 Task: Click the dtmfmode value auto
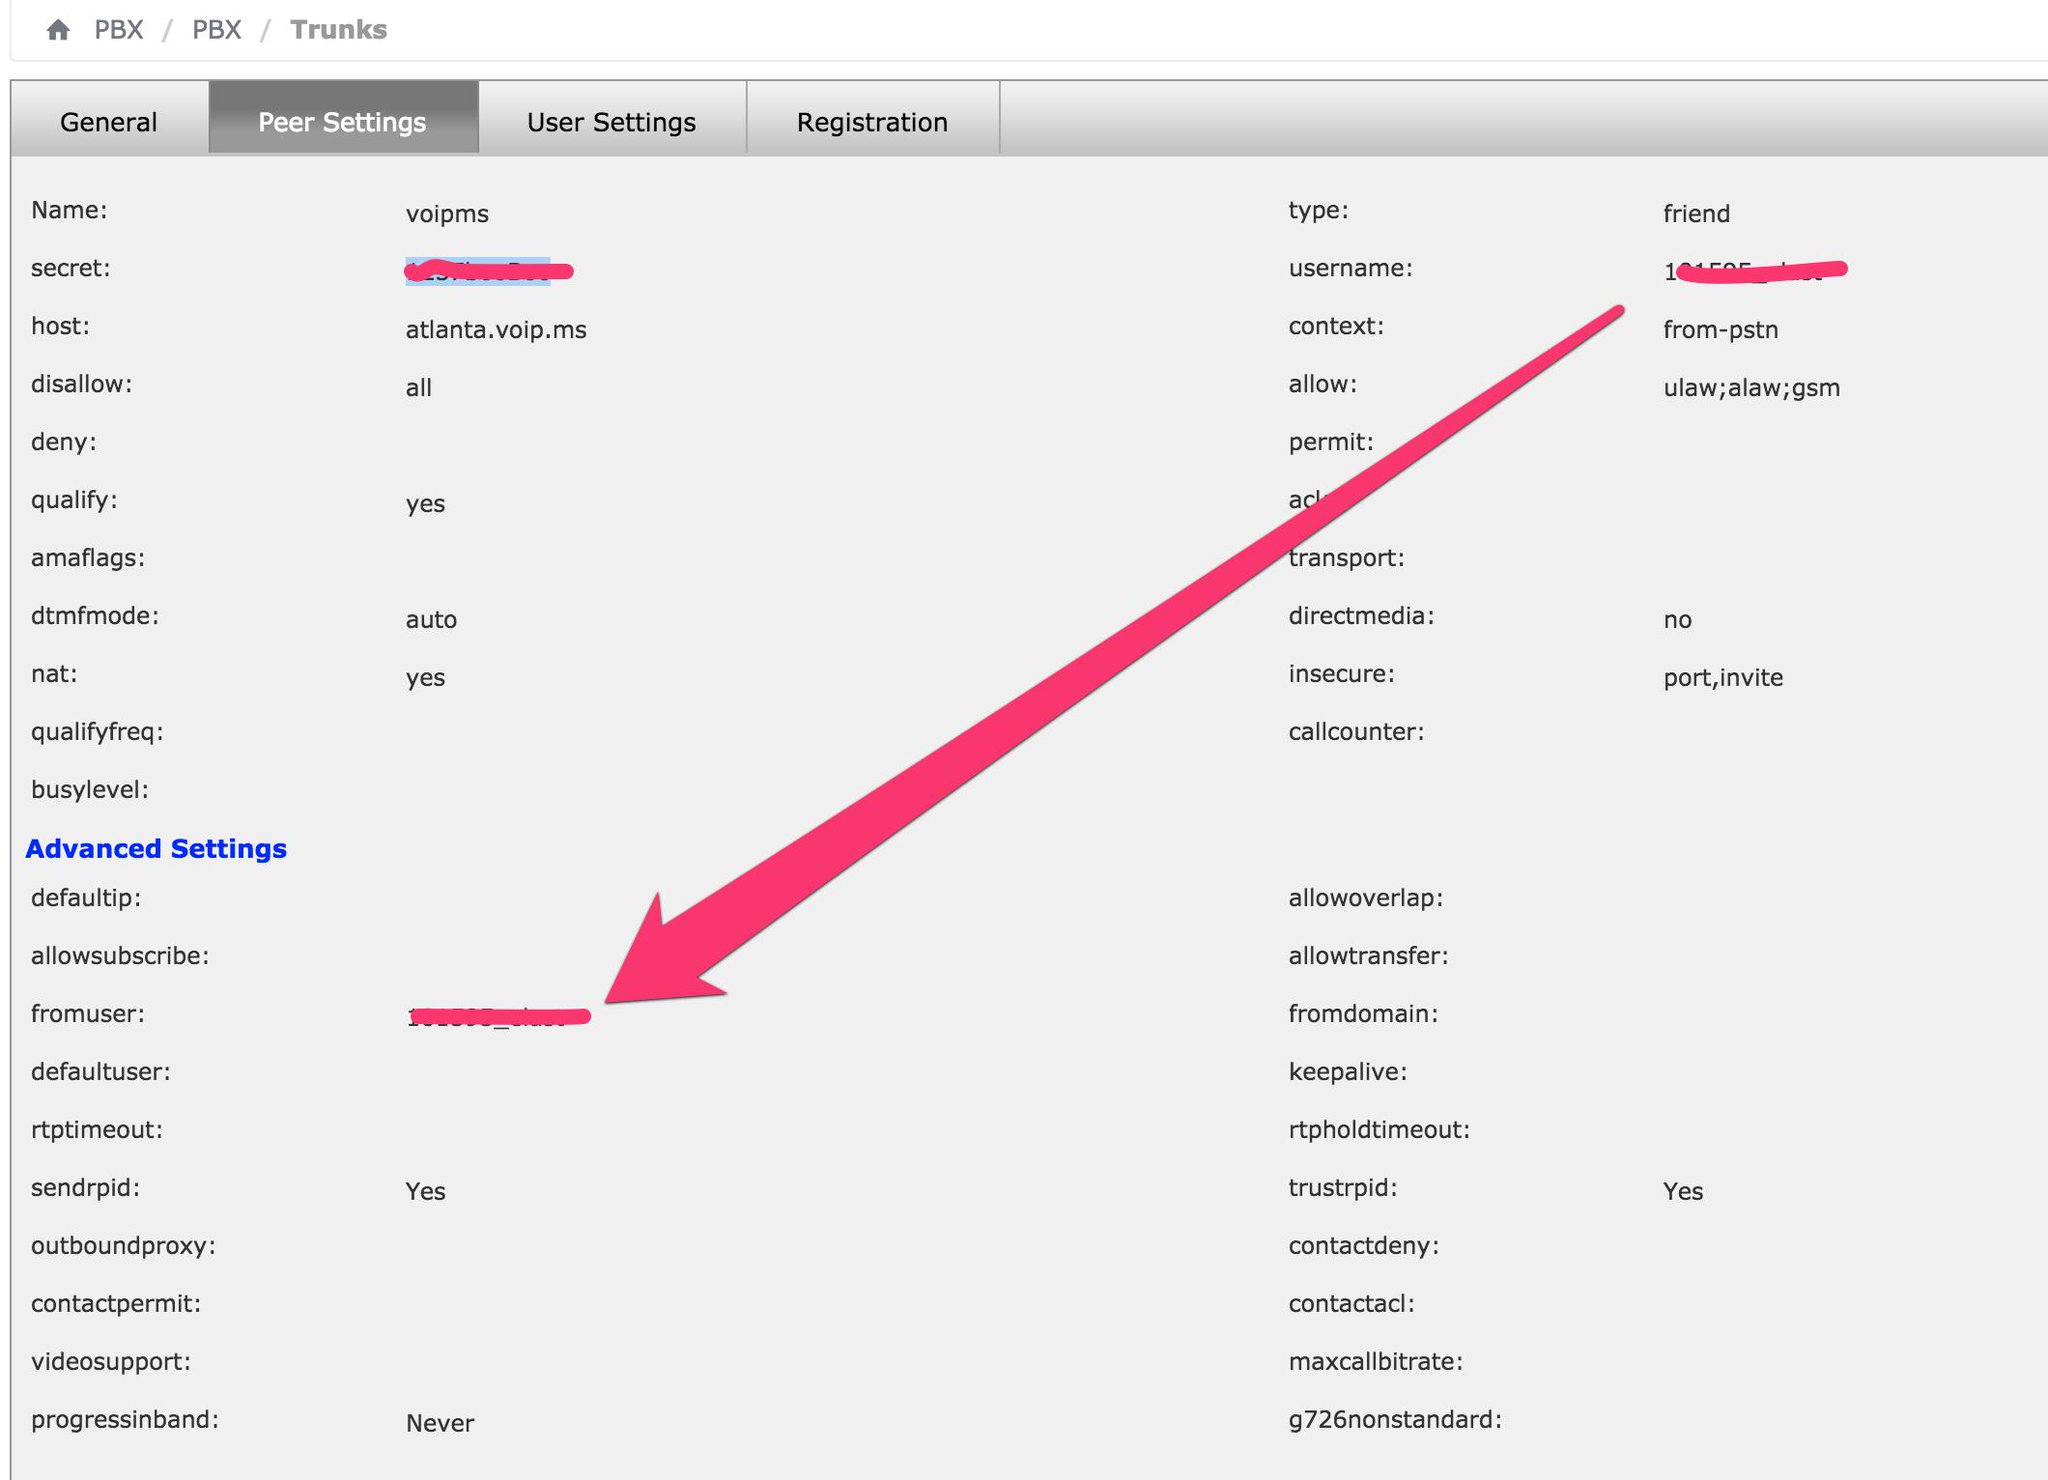(431, 620)
